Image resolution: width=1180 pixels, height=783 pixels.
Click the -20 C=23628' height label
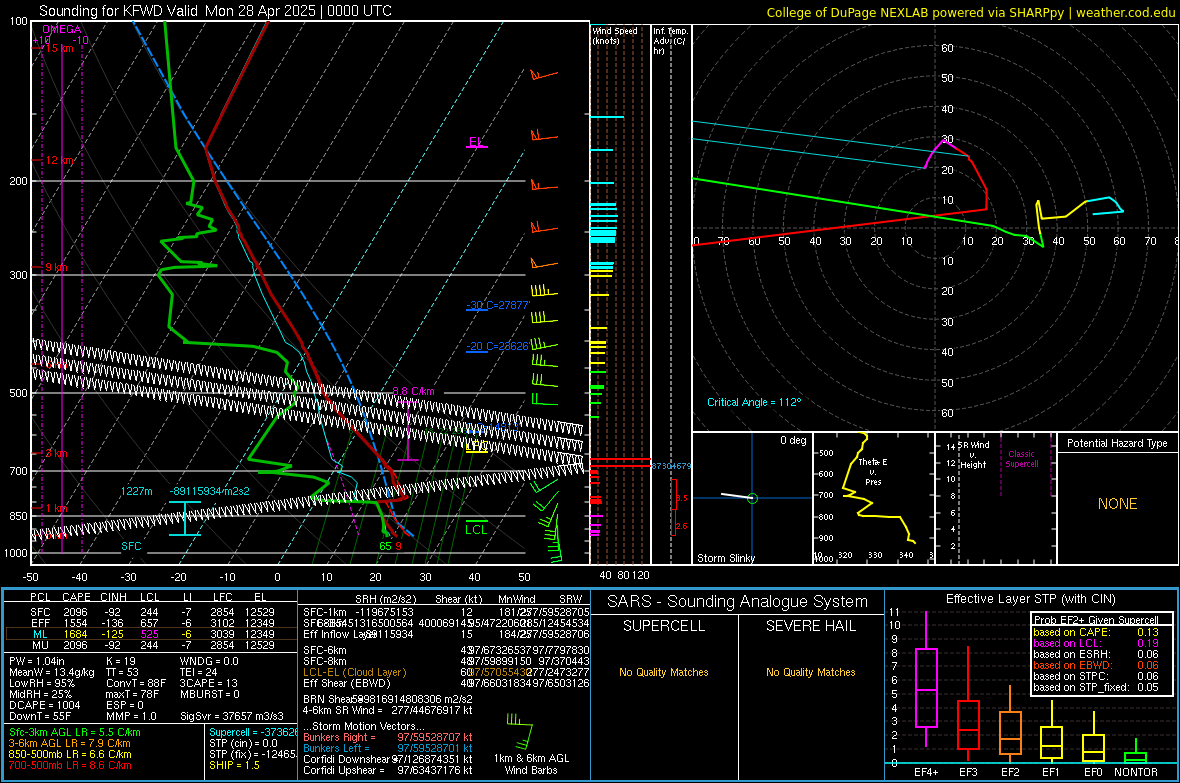click(x=498, y=346)
